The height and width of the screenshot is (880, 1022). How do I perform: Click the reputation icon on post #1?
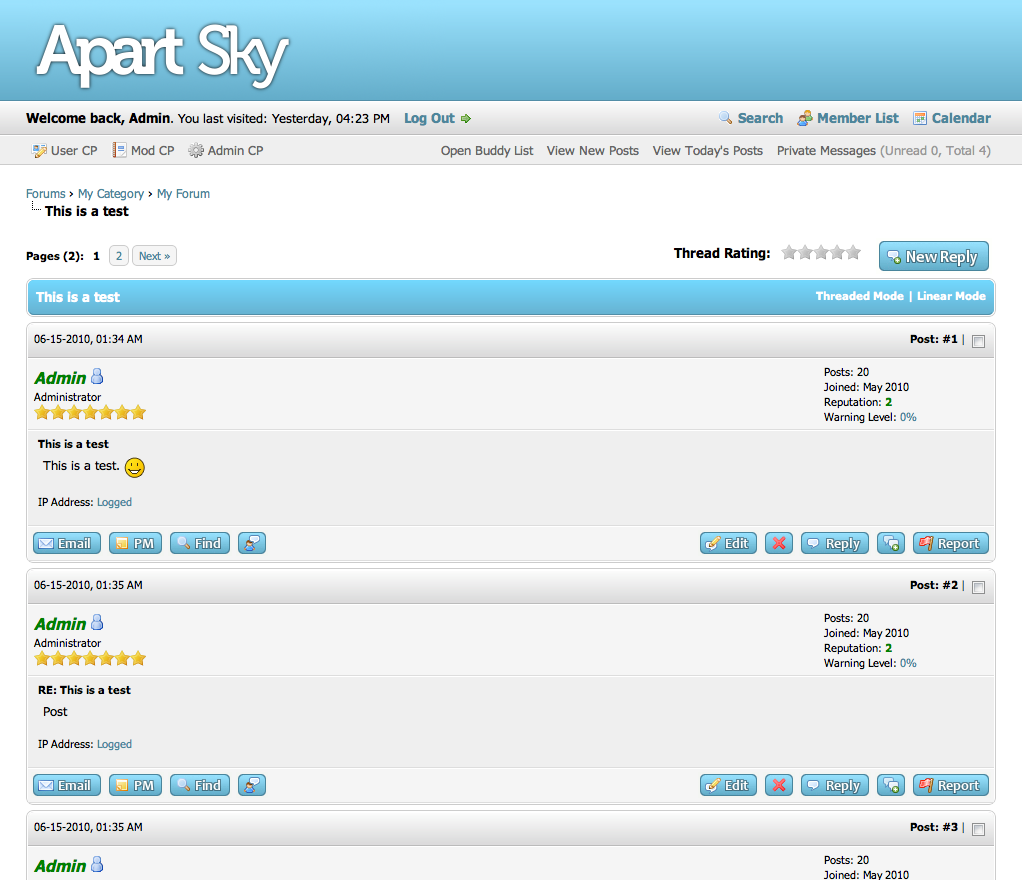pyautogui.click(x=252, y=543)
